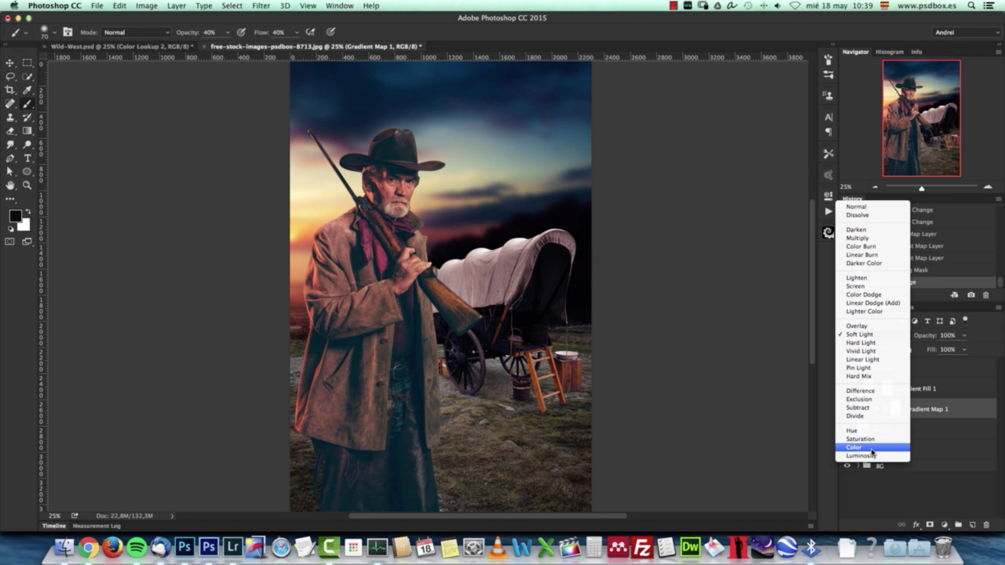Click the foreground color swatch
The image size is (1005, 565).
point(15,216)
